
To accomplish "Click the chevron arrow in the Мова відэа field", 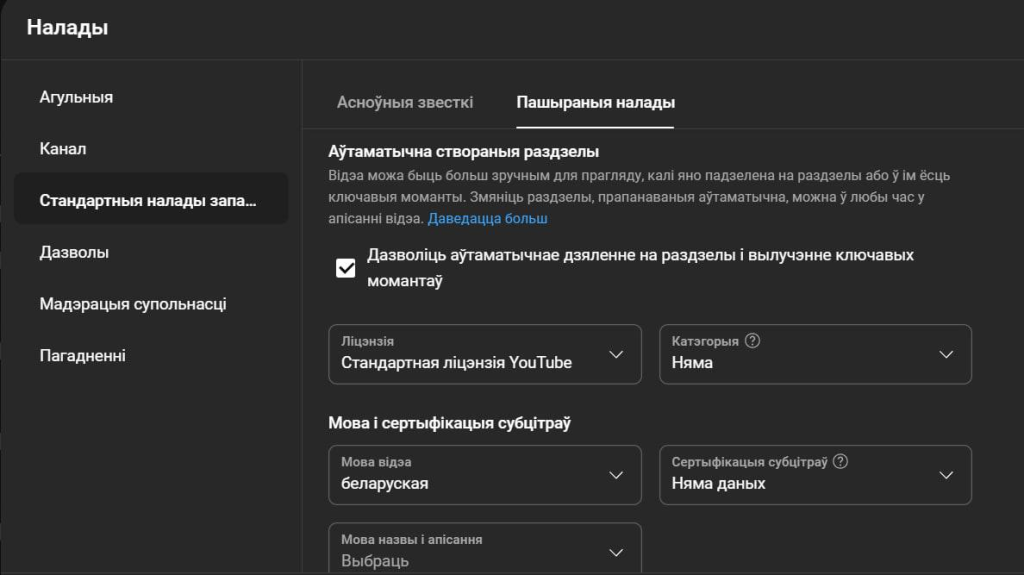I will 616,475.
